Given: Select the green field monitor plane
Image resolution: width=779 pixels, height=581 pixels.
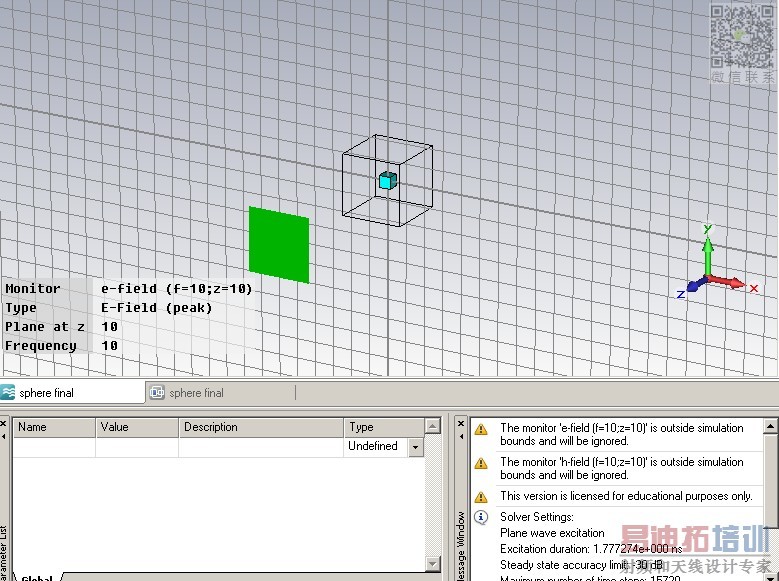Looking at the screenshot, I should coord(279,245).
